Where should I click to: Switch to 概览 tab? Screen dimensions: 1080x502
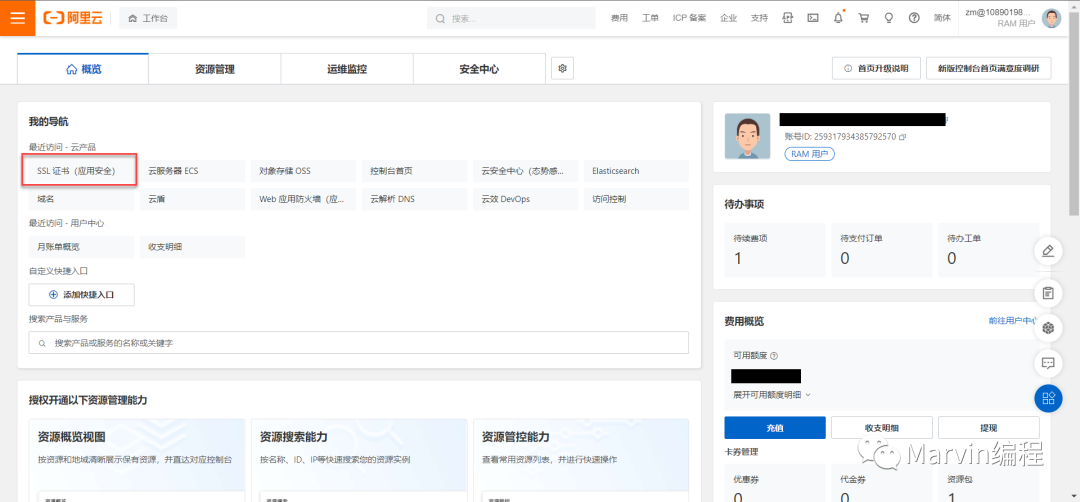coord(83,69)
